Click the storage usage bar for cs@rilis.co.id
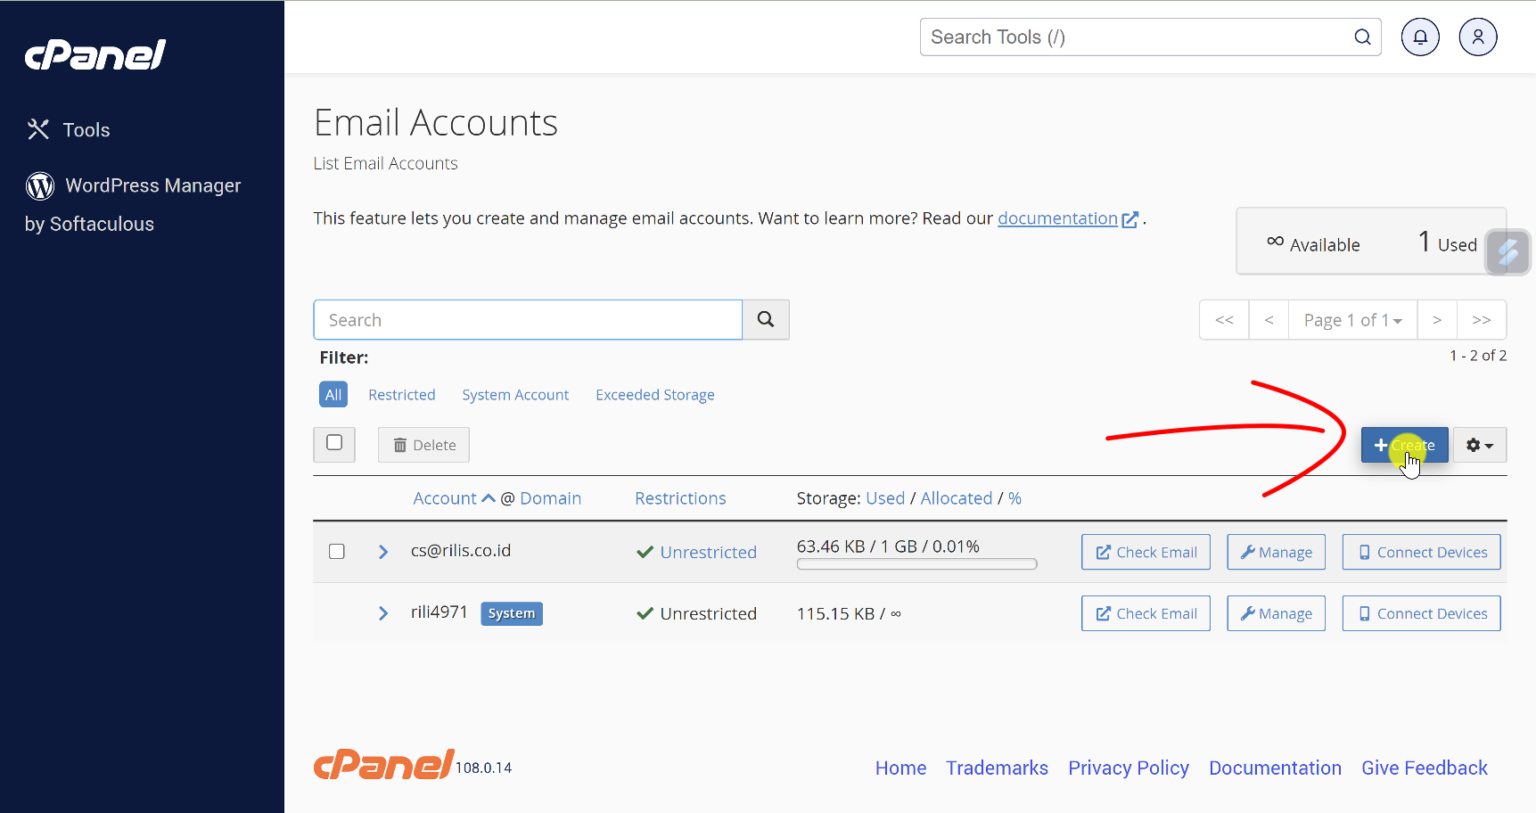The height and width of the screenshot is (813, 1536). pyautogui.click(x=916, y=563)
